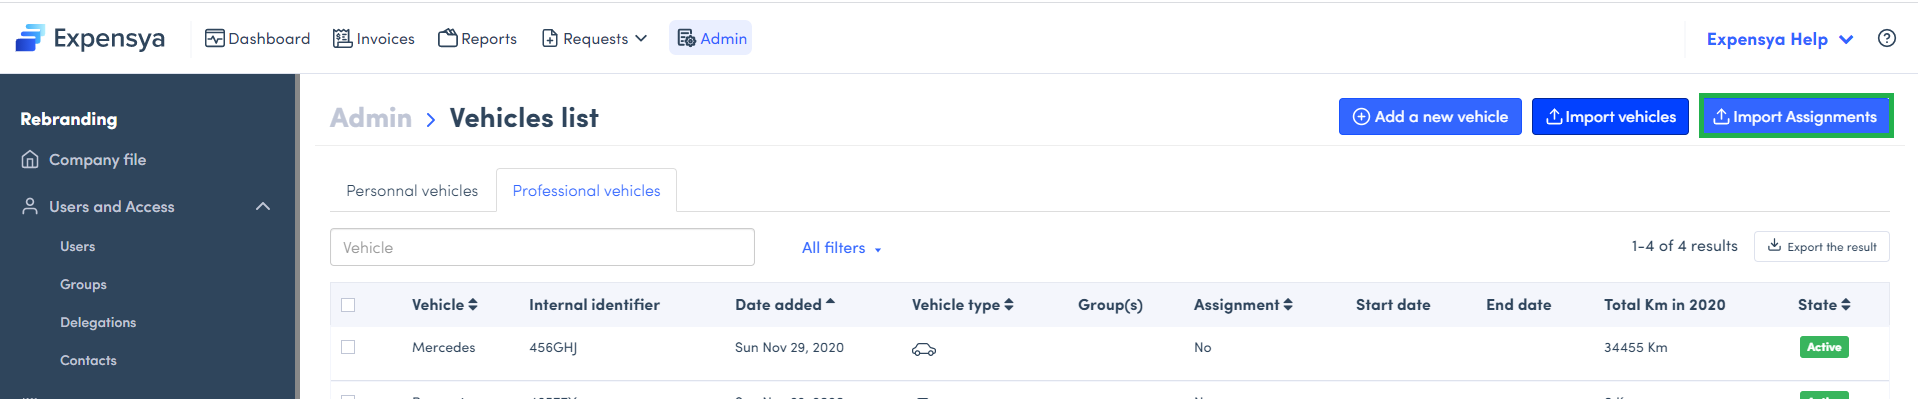
Task: Click the Invoices receipt icon
Action: tap(342, 38)
